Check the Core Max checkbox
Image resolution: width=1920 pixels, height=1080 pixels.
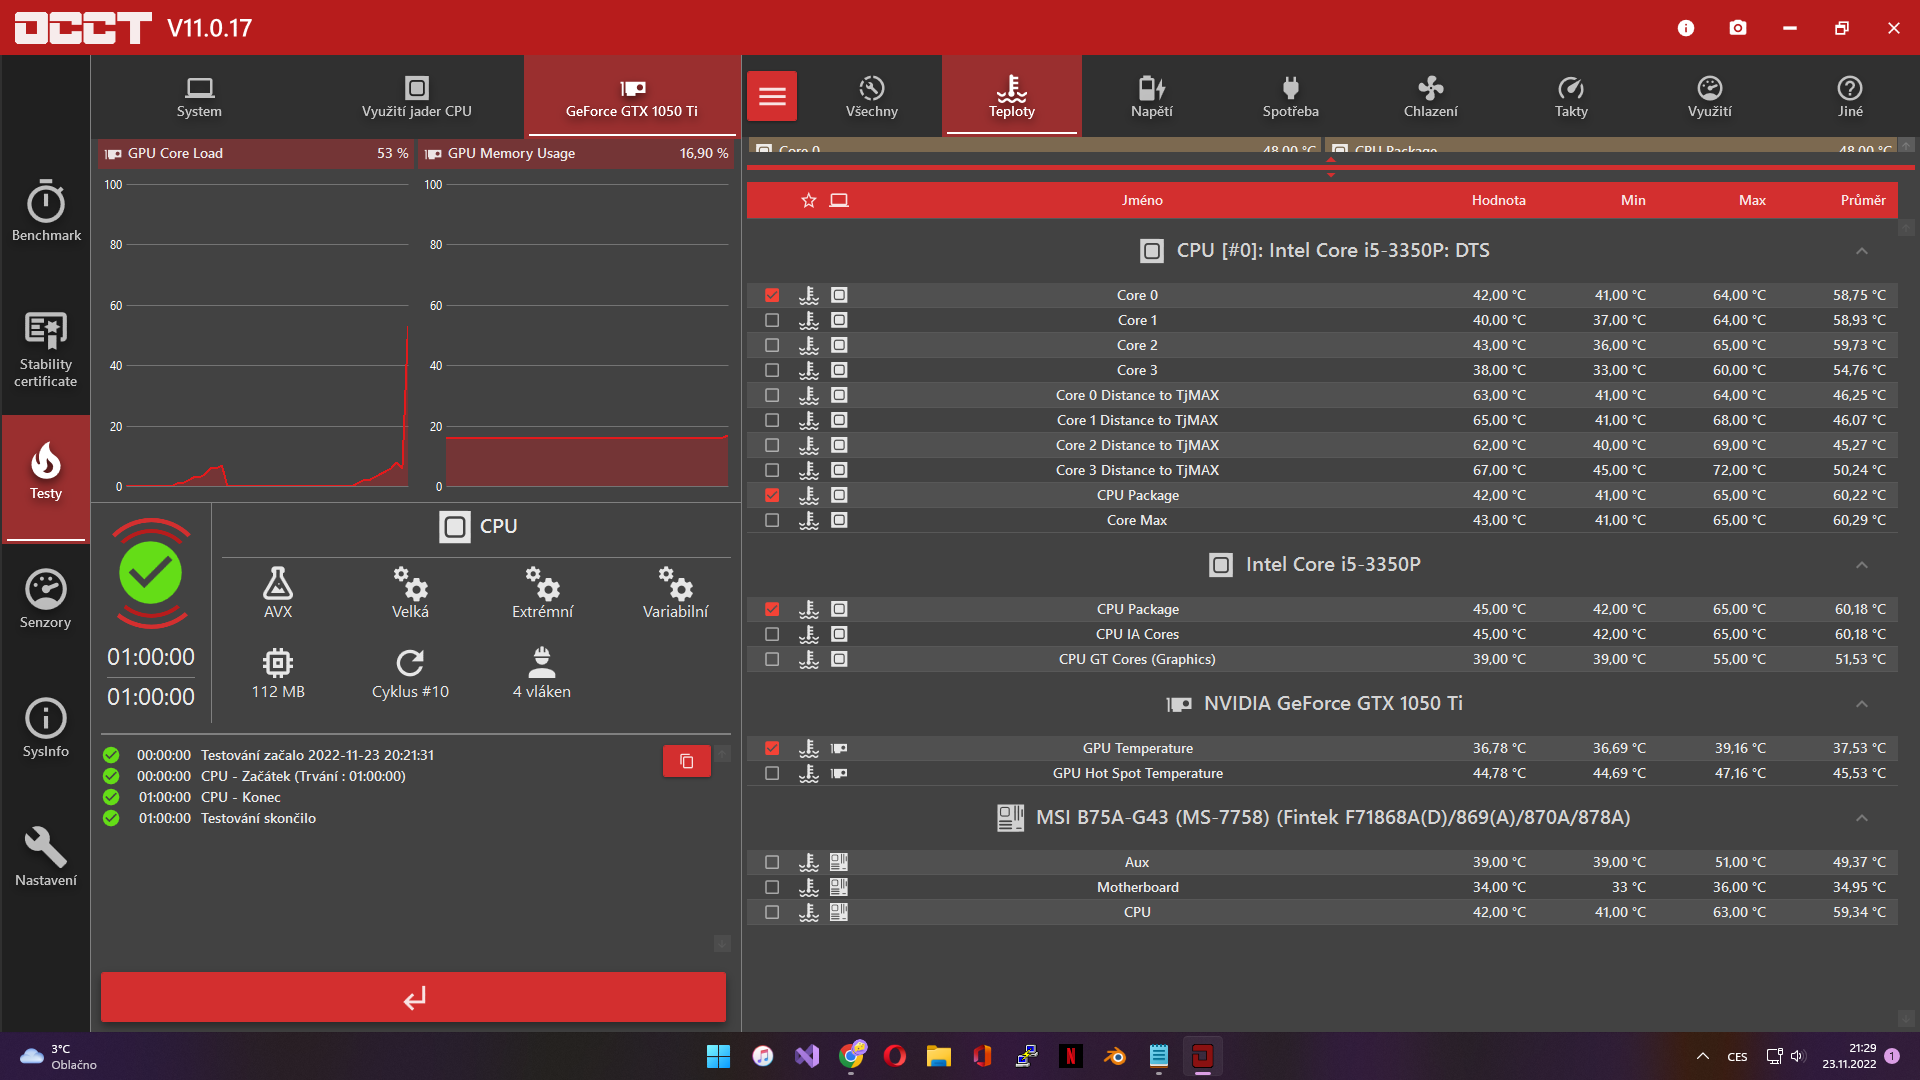click(x=772, y=520)
